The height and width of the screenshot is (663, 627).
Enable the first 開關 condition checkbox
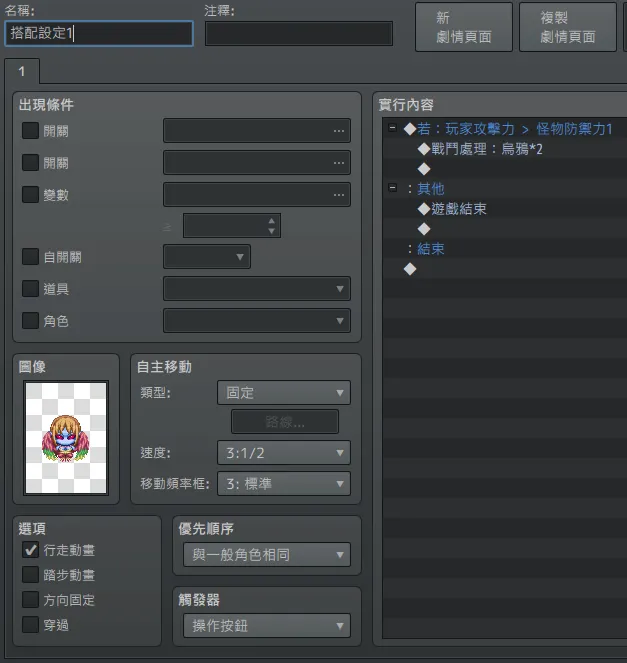(x=30, y=131)
